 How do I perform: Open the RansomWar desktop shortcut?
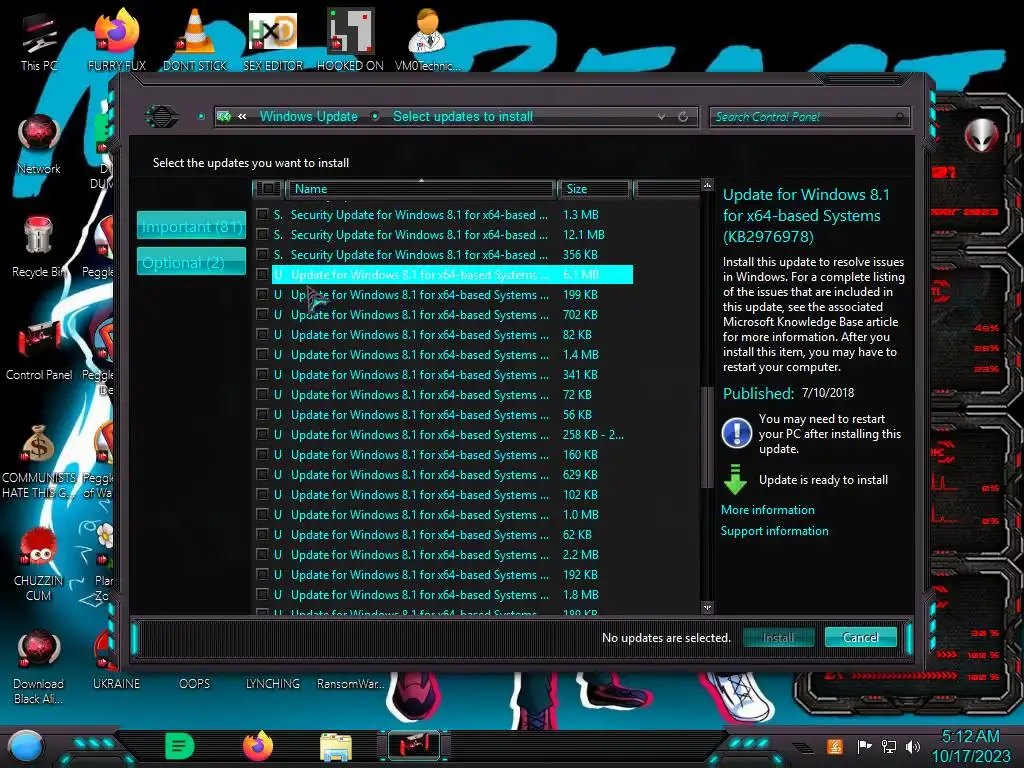tap(350, 683)
